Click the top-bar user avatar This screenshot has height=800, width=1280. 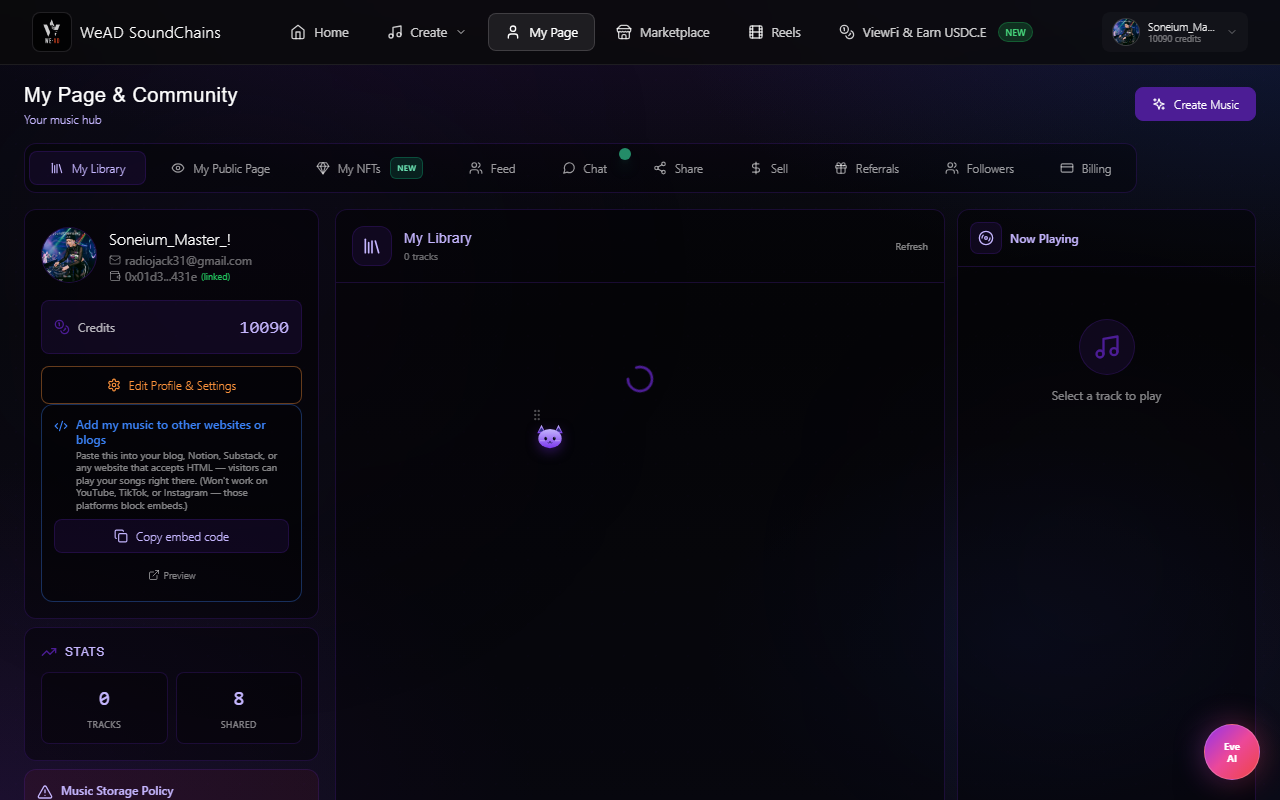point(1126,32)
